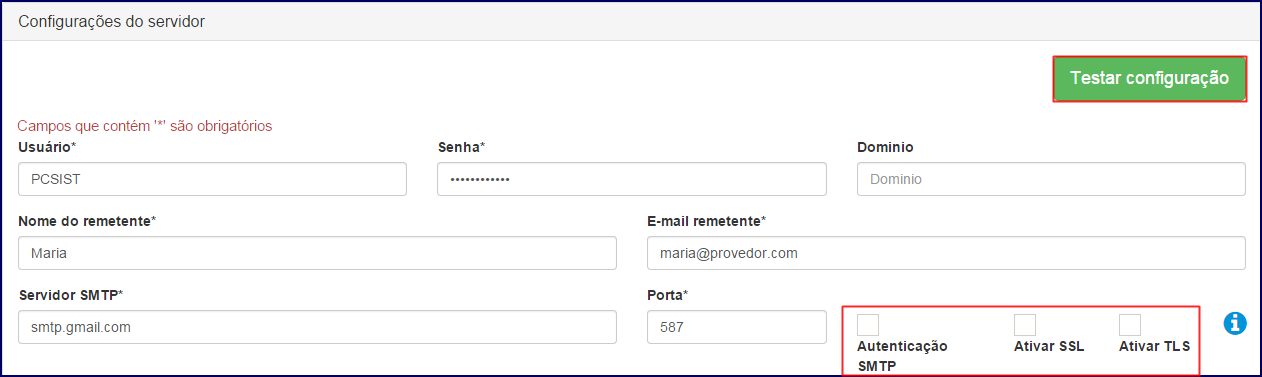This screenshot has height=377, width=1262.
Task: Click the red required-fields notice text
Action: (x=145, y=126)
